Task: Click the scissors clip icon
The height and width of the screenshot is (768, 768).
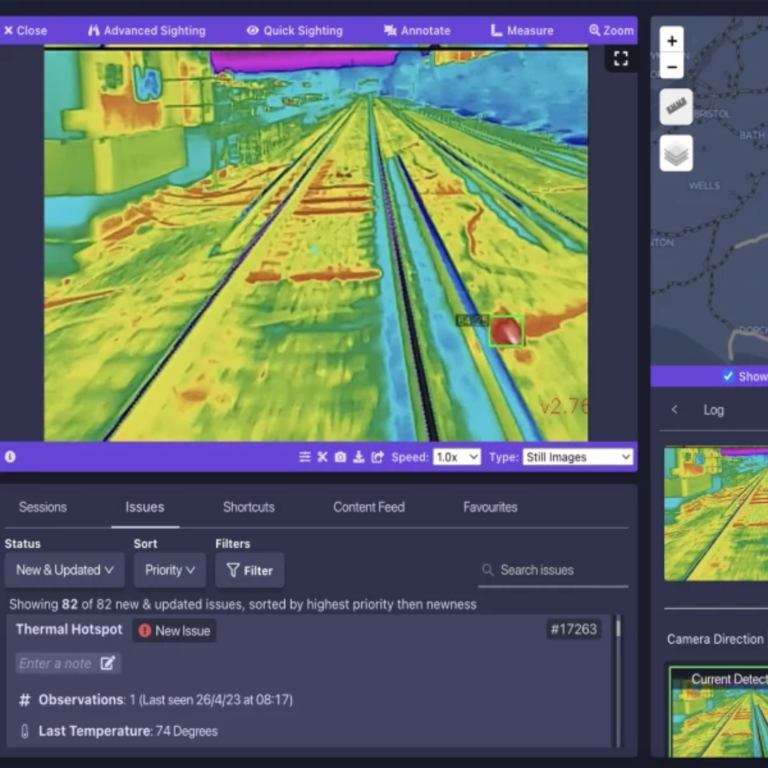Action: pyautogui.click(x=322, y=457)
